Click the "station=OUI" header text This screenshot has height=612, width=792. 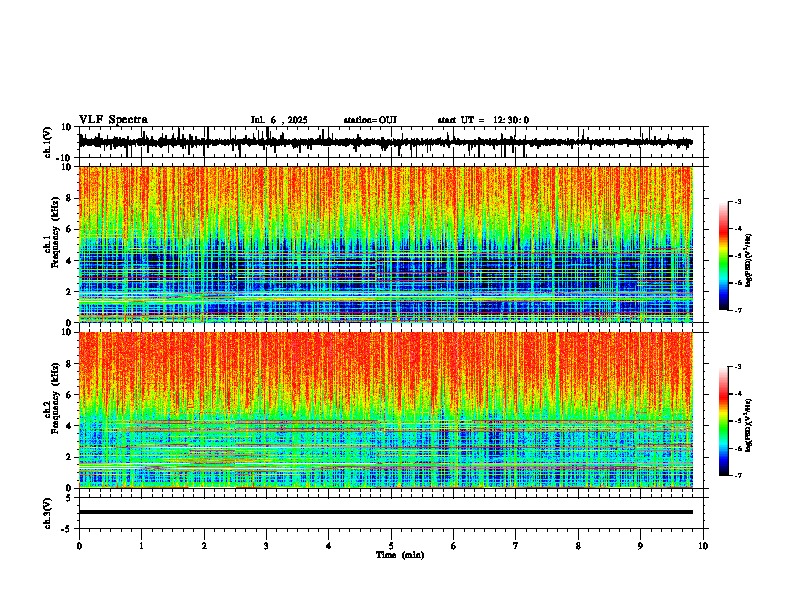point(370,120)
